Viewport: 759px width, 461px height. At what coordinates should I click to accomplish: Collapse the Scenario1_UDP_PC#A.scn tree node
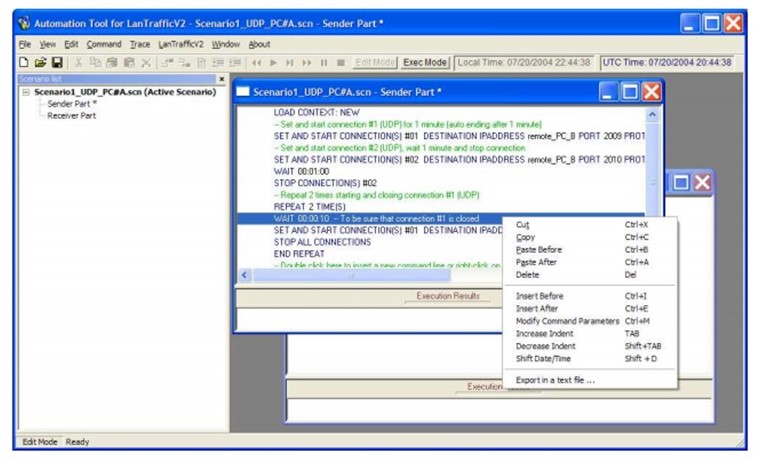25,92
